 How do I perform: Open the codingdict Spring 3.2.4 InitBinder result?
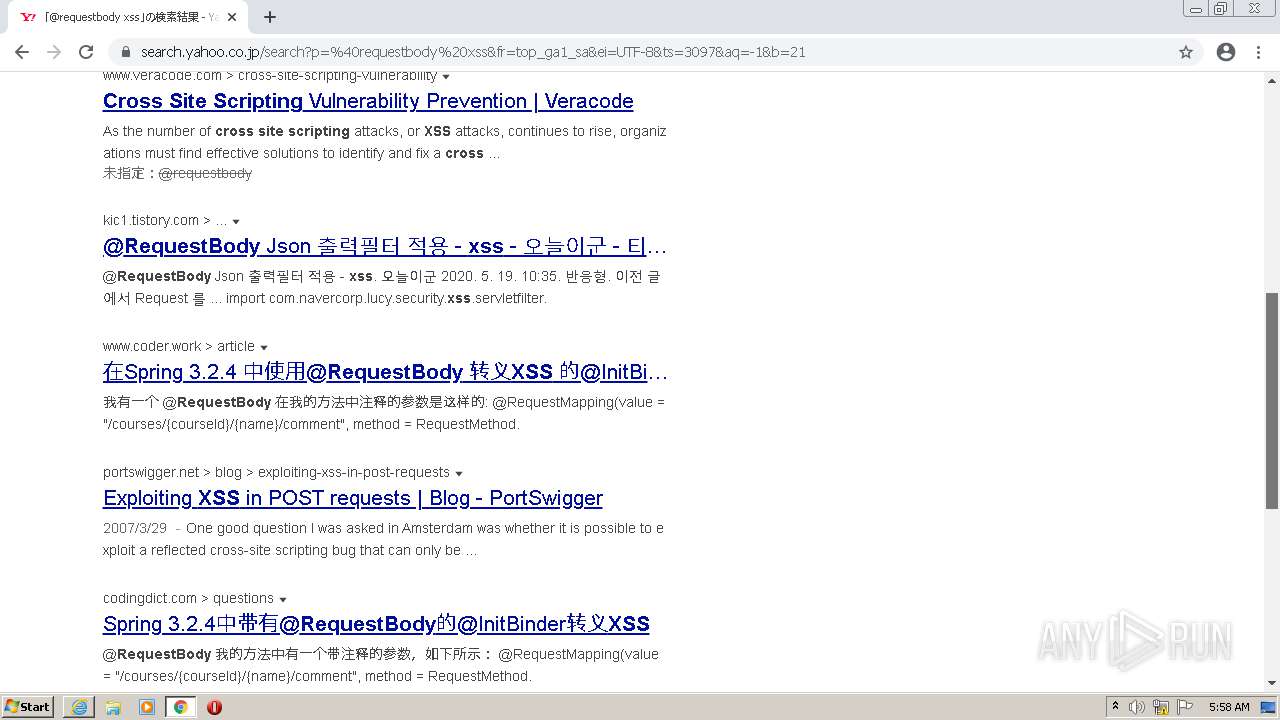[x=376, y=624]
